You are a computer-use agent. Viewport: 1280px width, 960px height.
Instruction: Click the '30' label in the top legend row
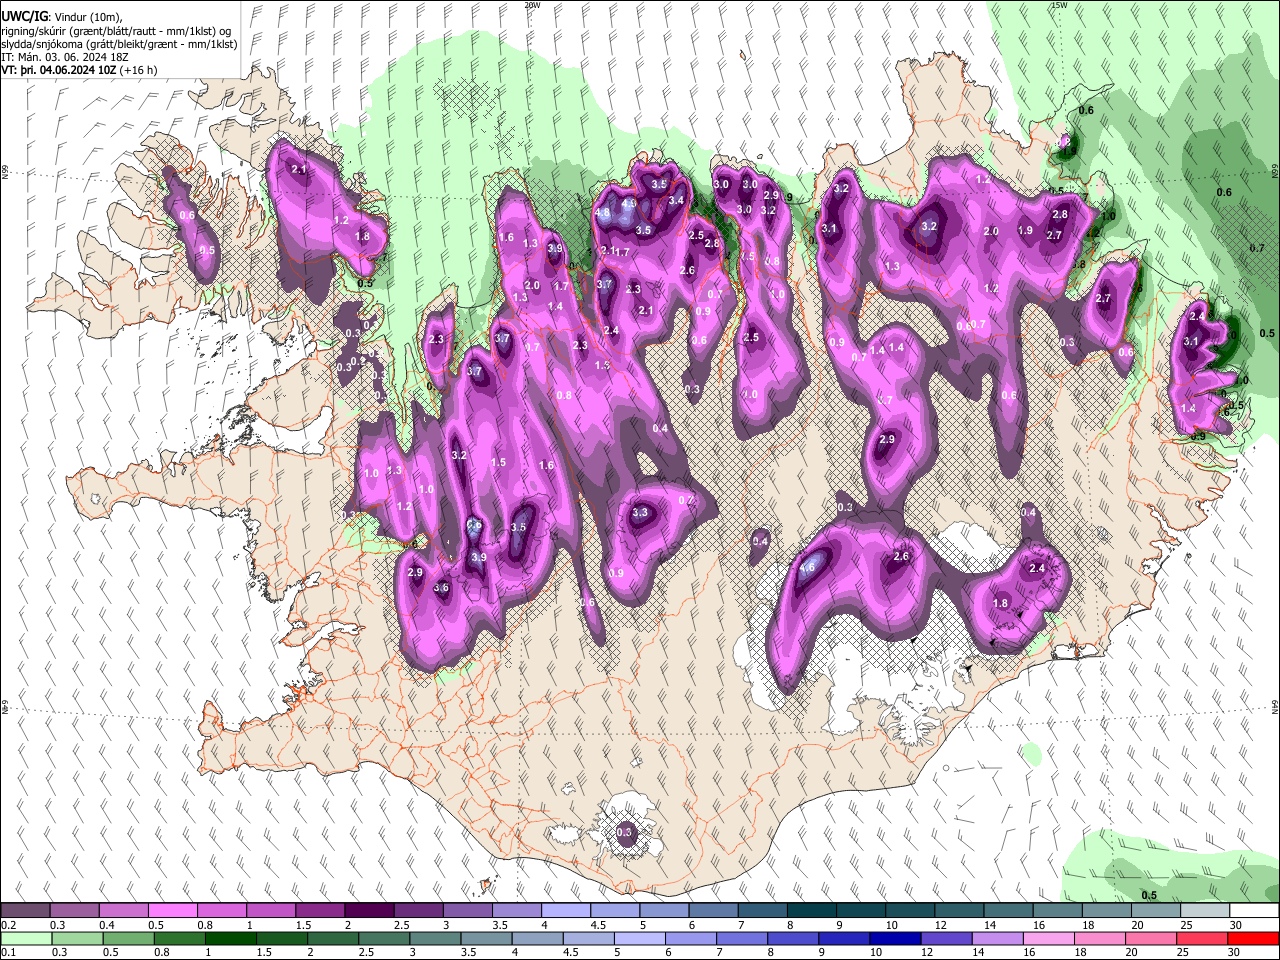coord(1236,925)
